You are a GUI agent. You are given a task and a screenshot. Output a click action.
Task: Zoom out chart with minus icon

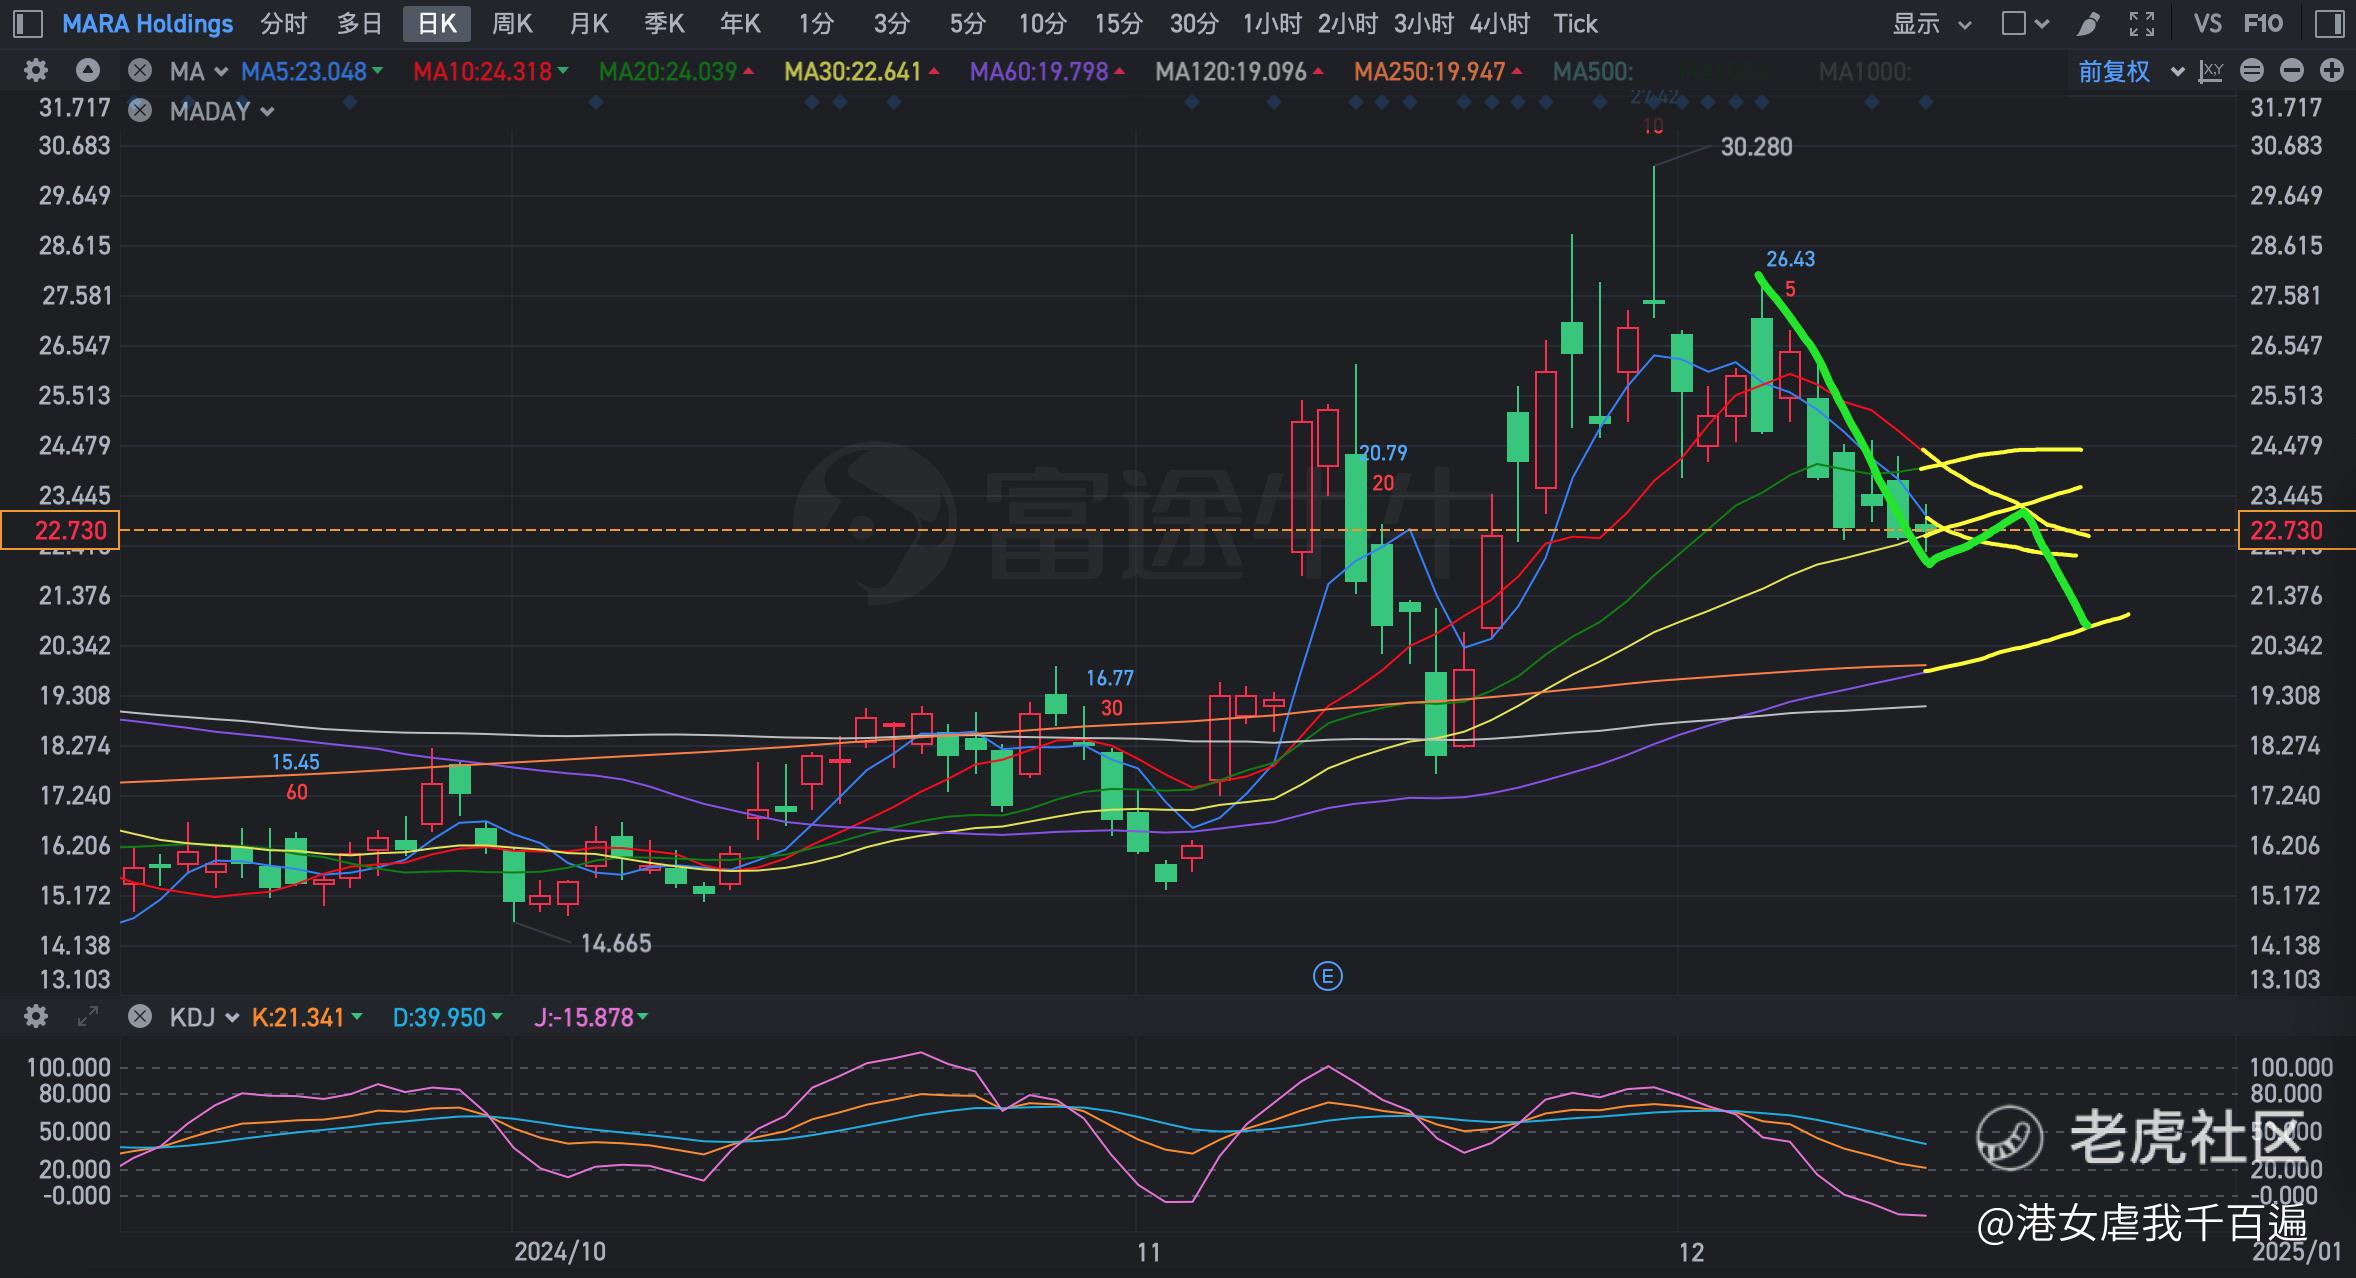tap(2292, 71)
